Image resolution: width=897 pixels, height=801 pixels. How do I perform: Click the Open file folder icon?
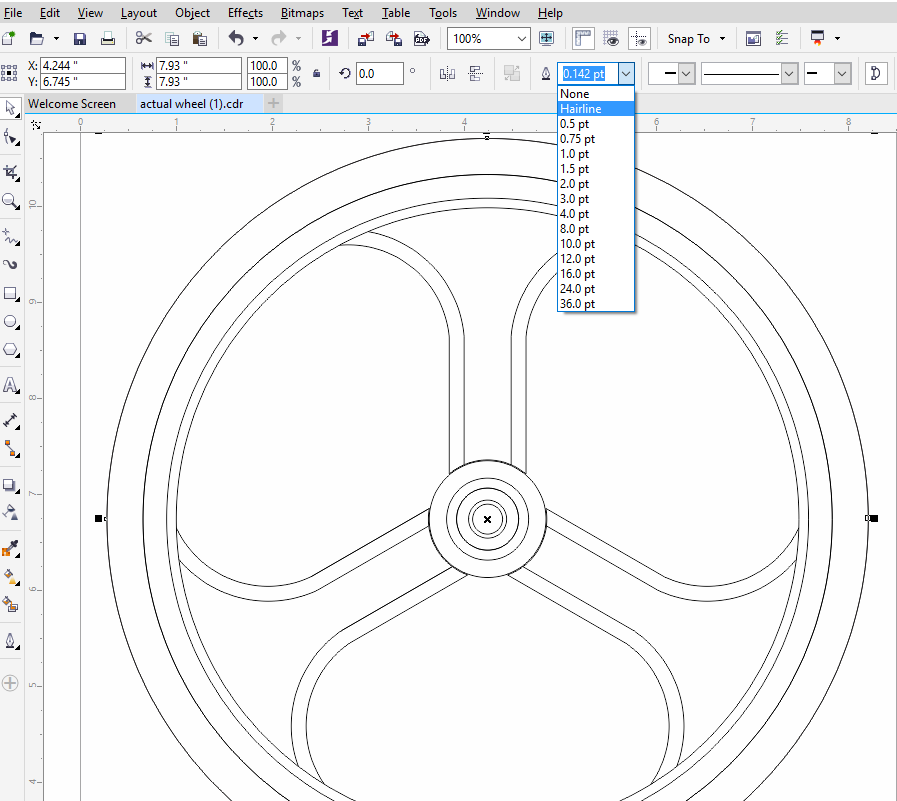[x=37, y=39]
